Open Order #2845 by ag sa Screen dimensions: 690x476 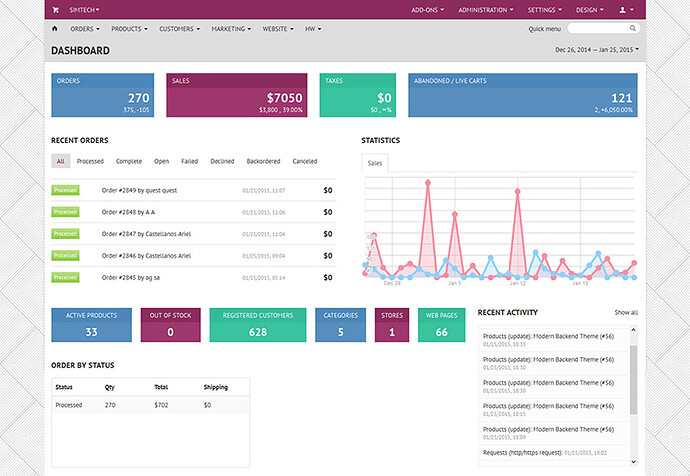click(x=131, y=278)
